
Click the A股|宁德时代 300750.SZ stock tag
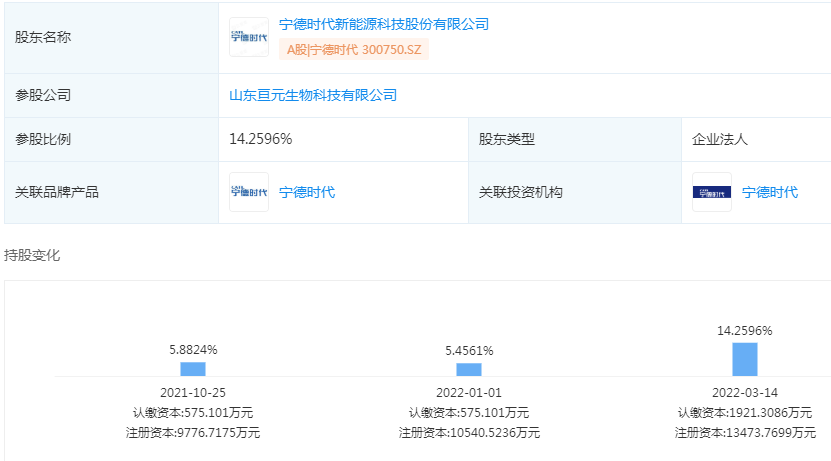pos(354,50)
